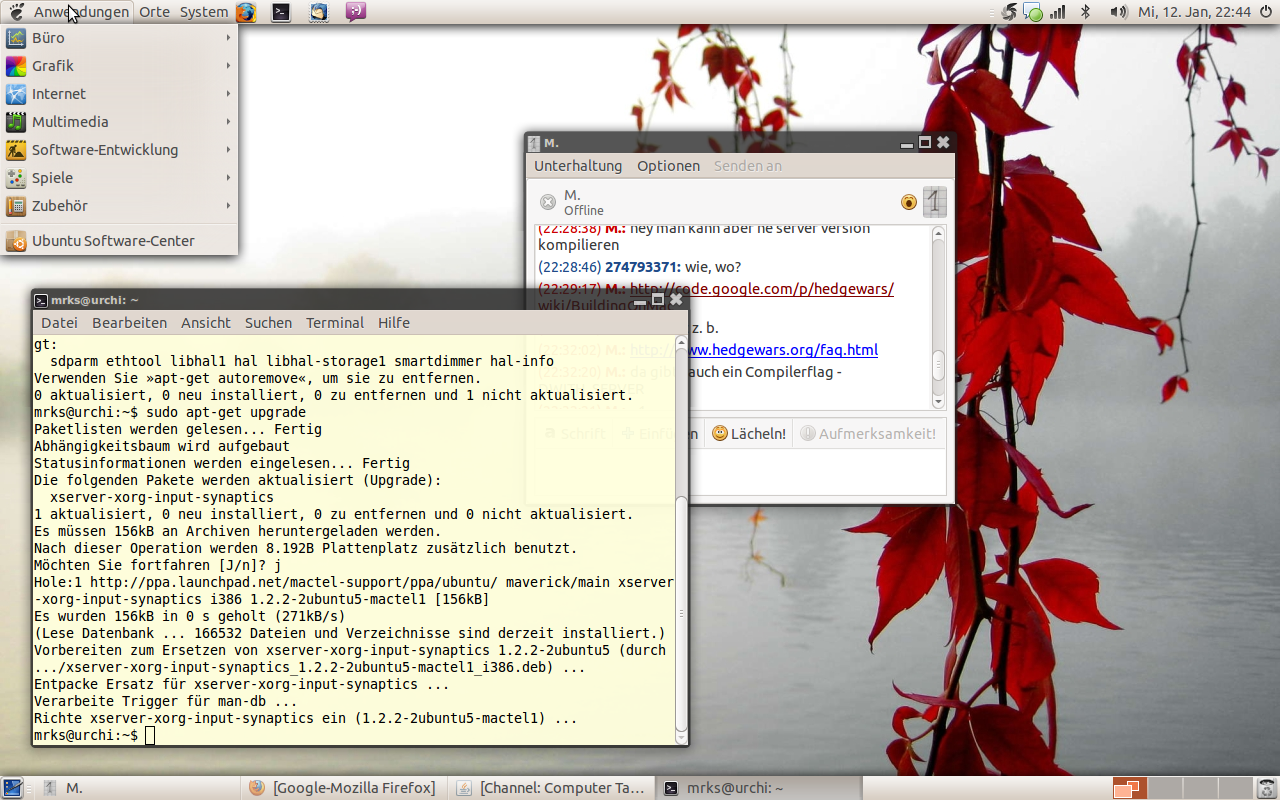1280x800 pixels.
Task: Open the terminal launcher in top panel
Action: point(282,12)
